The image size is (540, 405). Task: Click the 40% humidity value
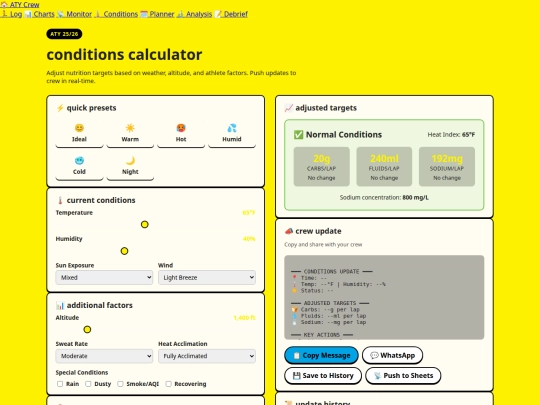[249, 239]
